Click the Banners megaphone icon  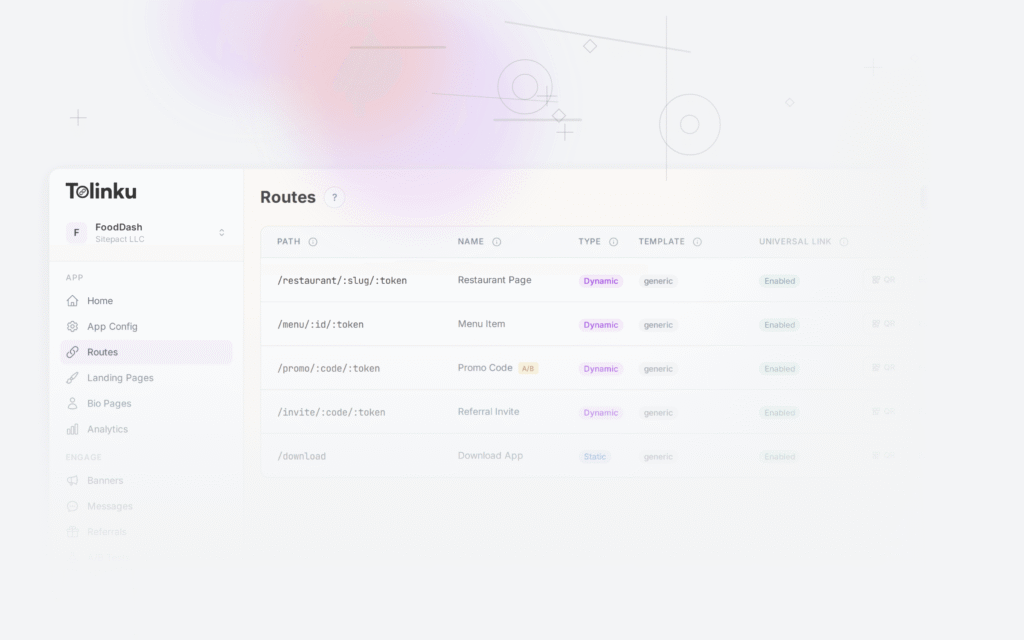72,480
